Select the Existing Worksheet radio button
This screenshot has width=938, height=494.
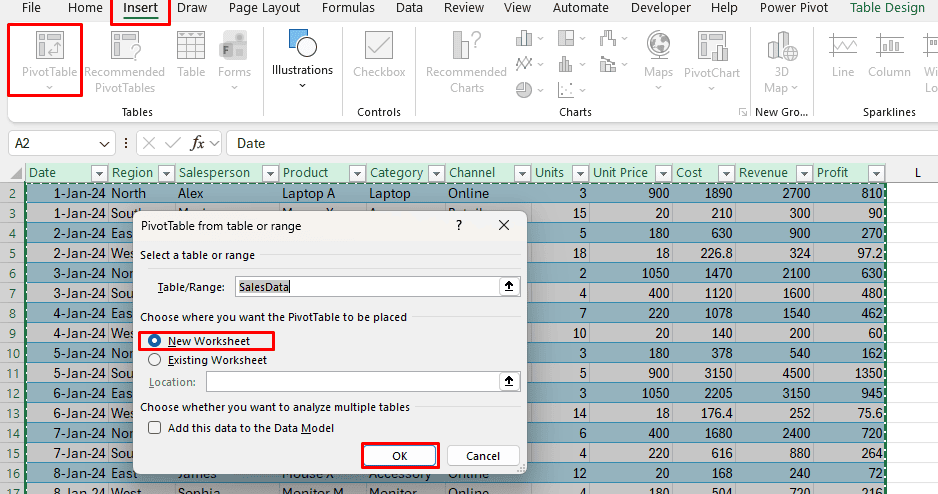[154, 360]
